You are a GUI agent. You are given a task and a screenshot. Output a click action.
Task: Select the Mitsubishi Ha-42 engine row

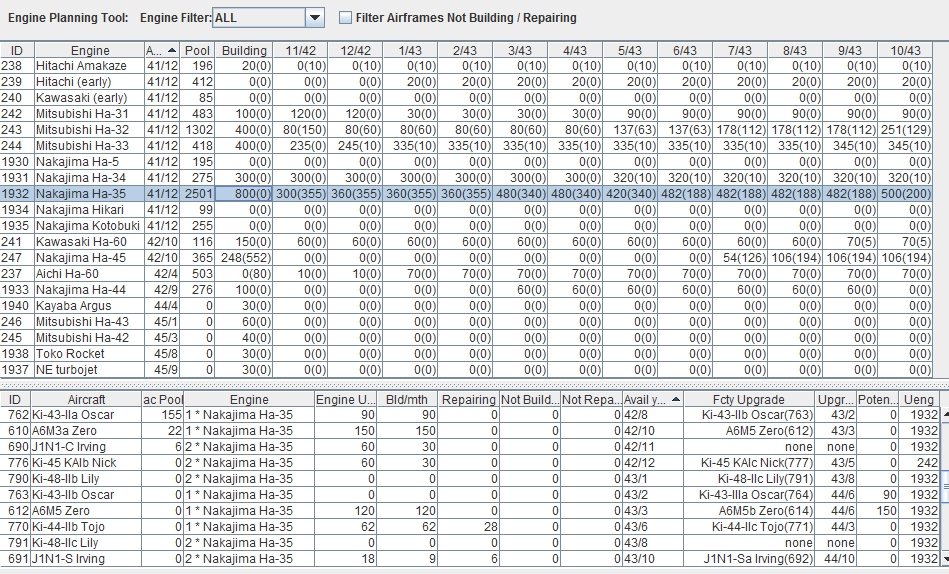[466, 338]
